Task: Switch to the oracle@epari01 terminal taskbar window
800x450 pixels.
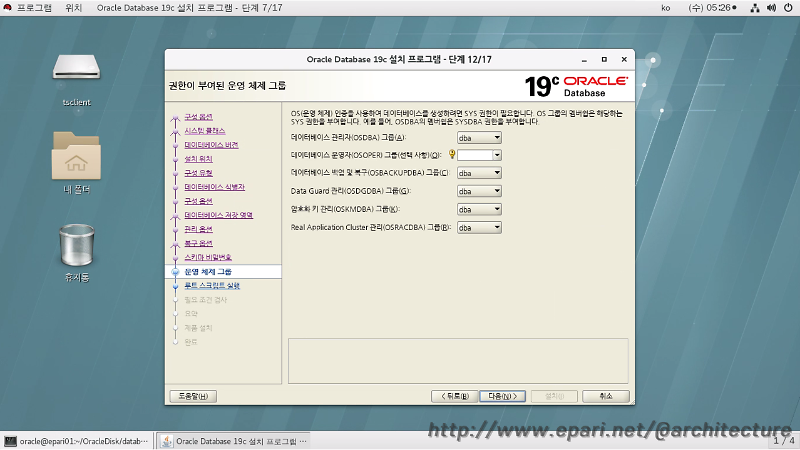Action: tap(77, 441)
